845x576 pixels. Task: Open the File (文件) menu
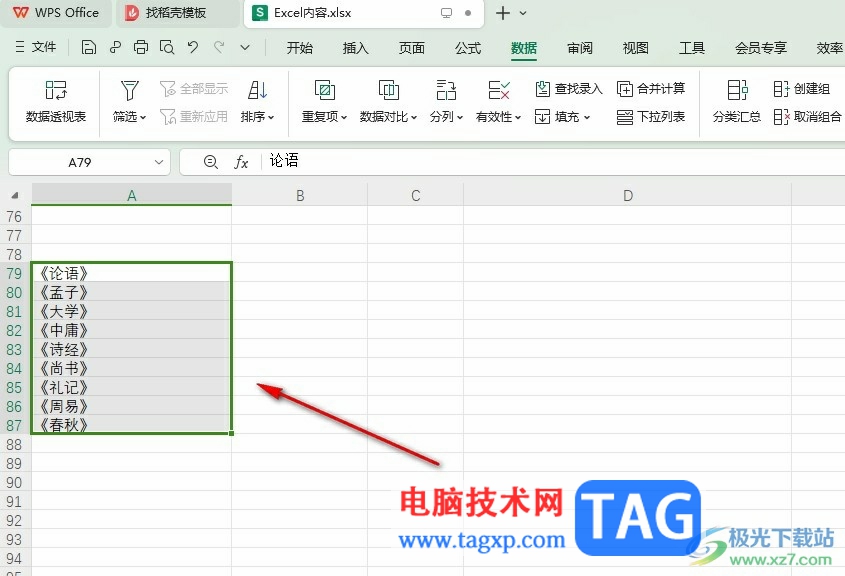[36, 47]
